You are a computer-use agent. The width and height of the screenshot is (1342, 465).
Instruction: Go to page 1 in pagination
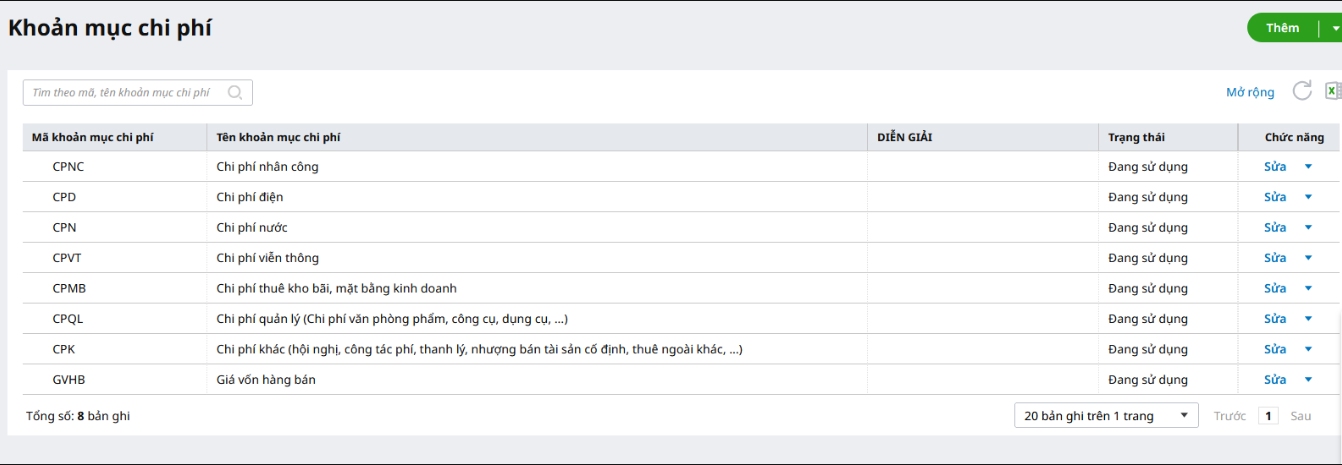pos(1268,416)
